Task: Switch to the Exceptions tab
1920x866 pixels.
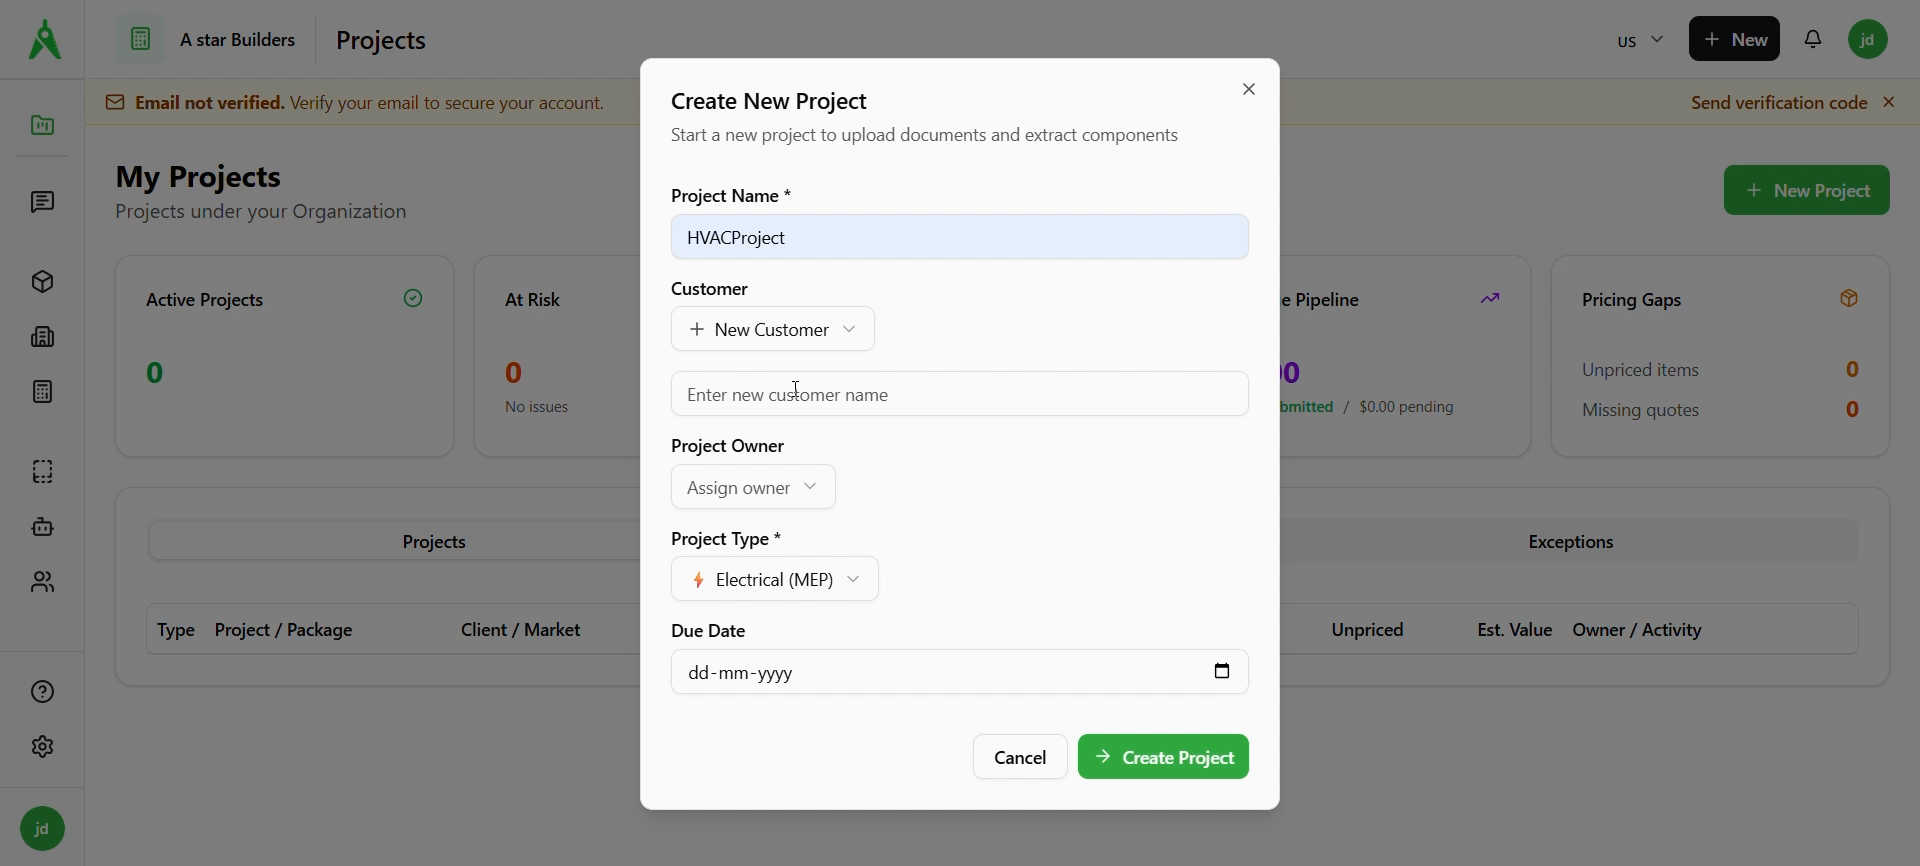Action: [x=1570, y=542]
